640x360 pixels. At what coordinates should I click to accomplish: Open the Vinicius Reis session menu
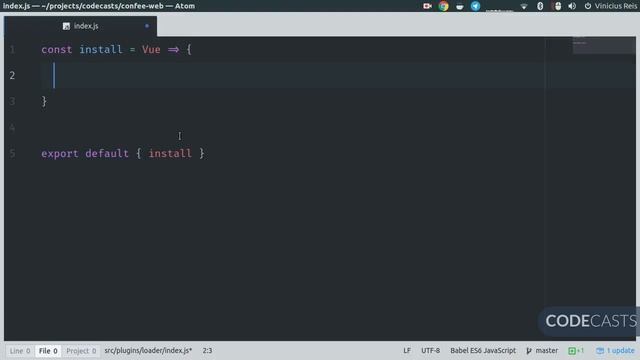pyautogui.click(x=611, y=6)
